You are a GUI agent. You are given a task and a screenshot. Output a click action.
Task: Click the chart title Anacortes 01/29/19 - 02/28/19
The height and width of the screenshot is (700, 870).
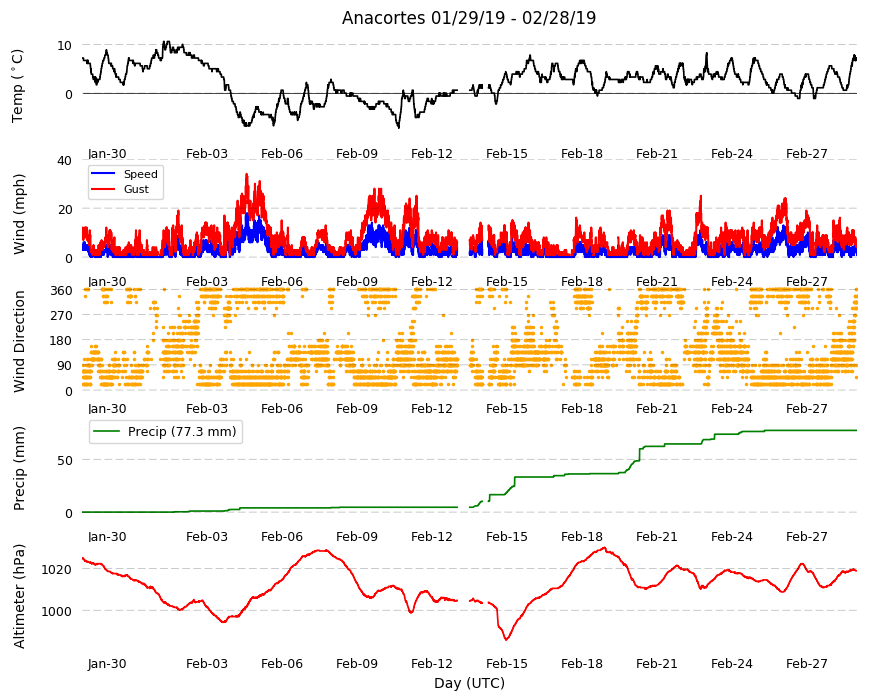point(469,18)
